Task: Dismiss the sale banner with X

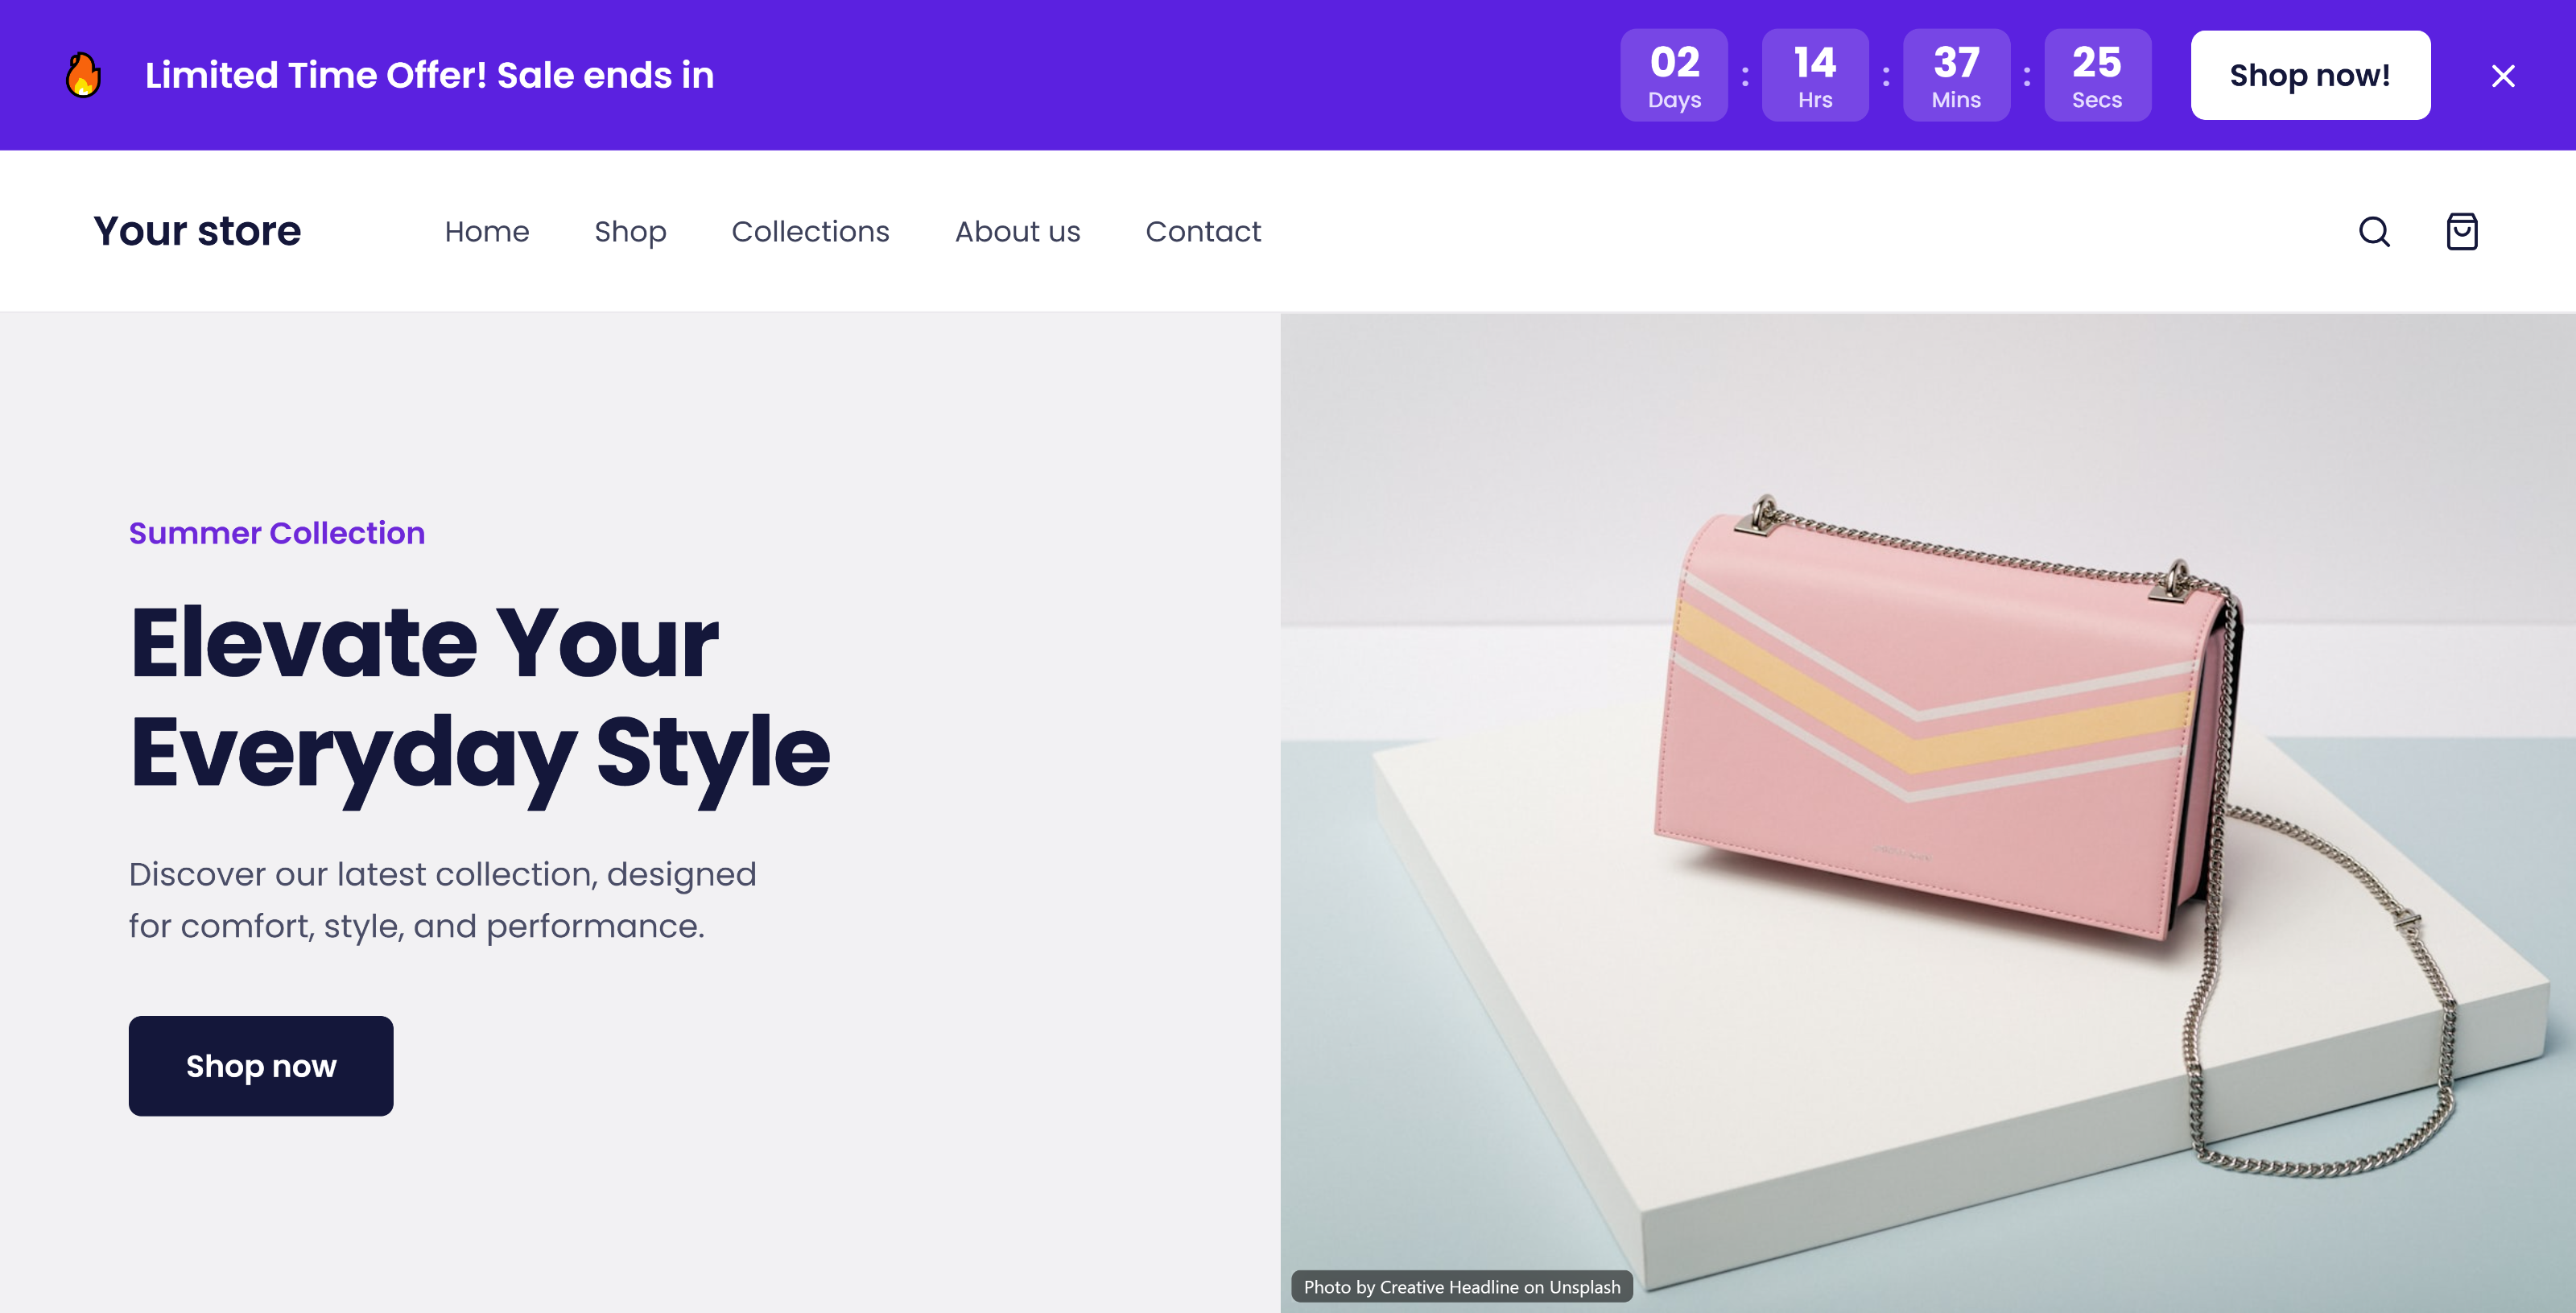Action: point(2503,76)
